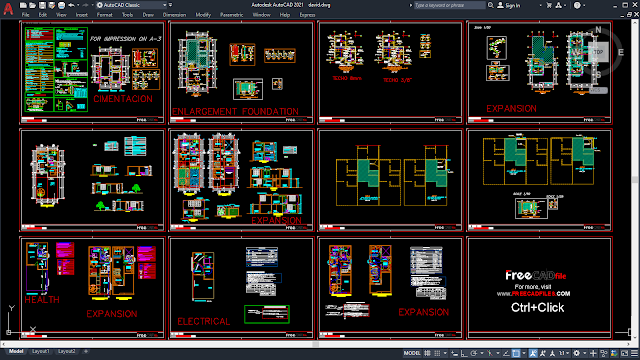
Task: Open object snap settings dropdown arrow
Action: [524, 353]
